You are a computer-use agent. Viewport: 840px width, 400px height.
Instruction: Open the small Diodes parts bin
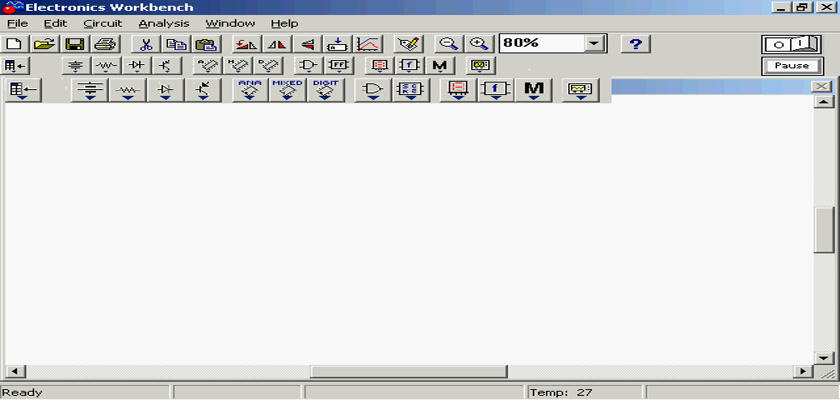coord(137,66)
